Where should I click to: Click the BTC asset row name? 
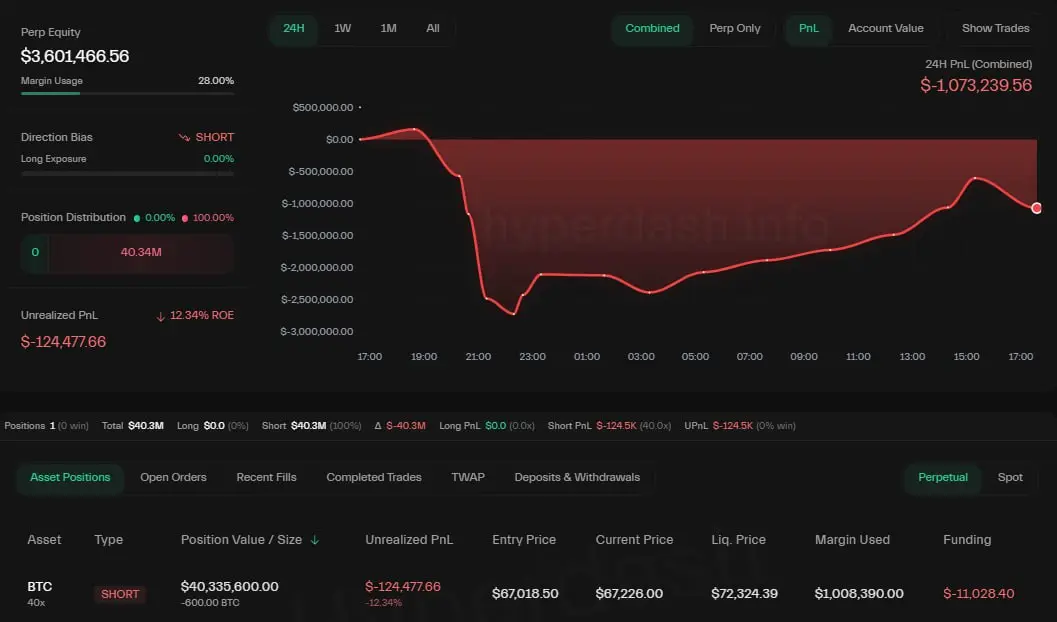coord(40,587)
